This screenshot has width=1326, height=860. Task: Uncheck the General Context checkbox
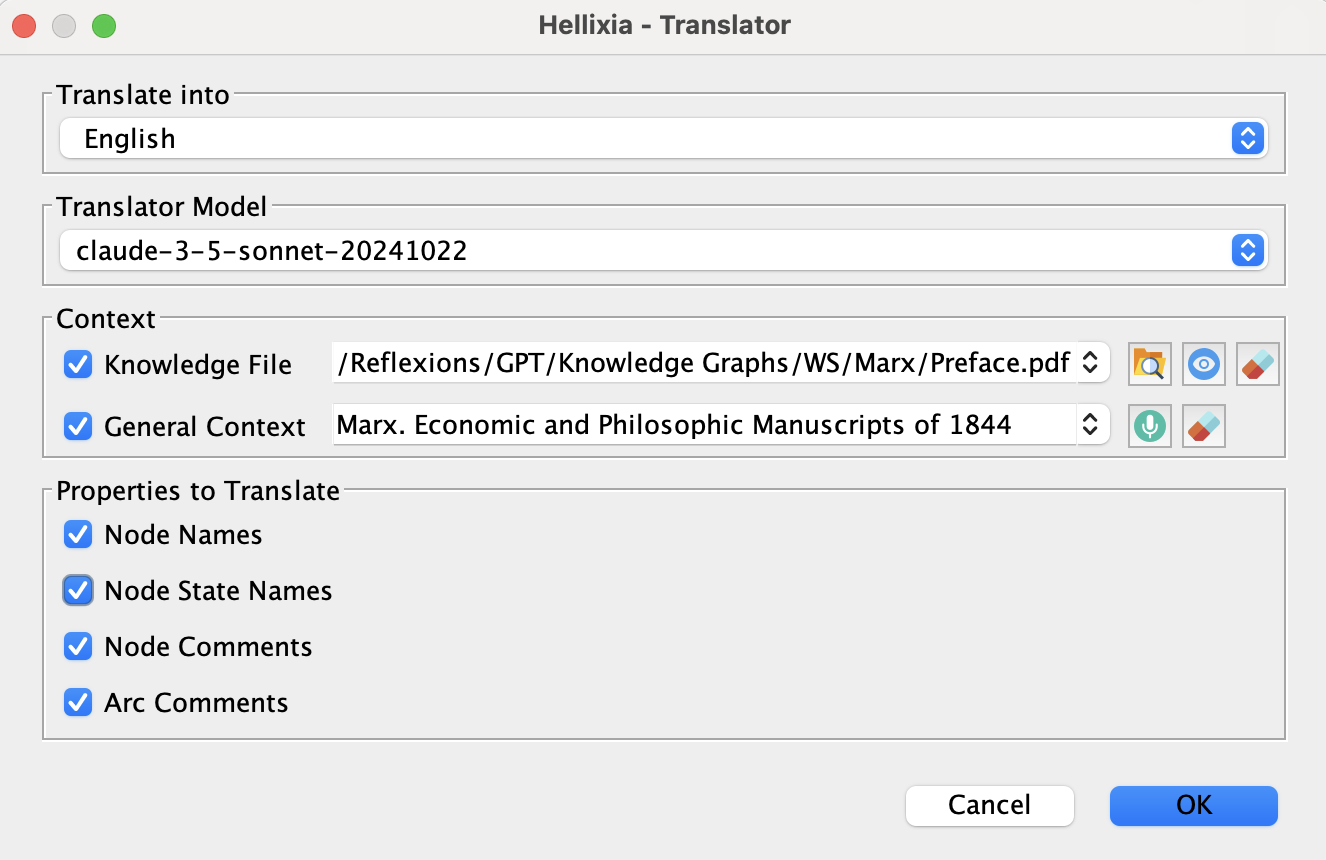[x=78, y=427]
